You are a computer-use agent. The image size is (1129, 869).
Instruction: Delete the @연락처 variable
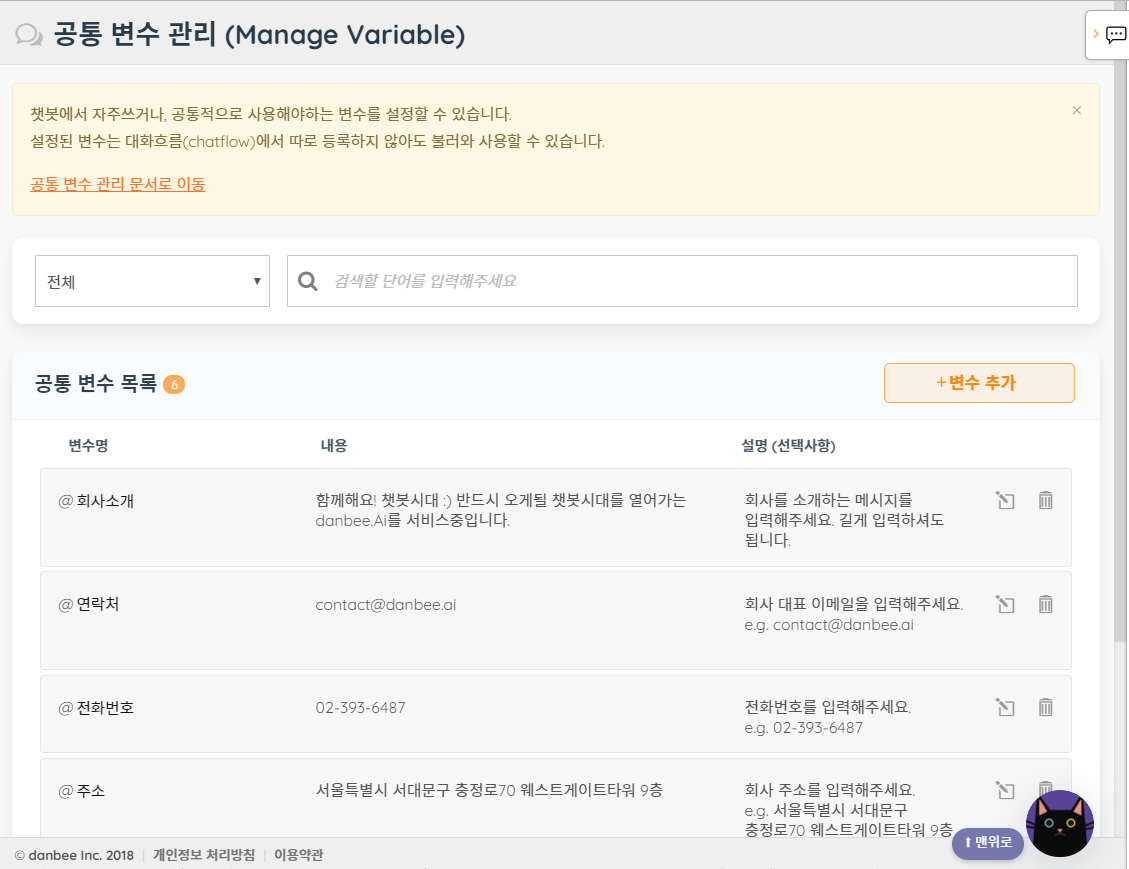click(1045, 604)
